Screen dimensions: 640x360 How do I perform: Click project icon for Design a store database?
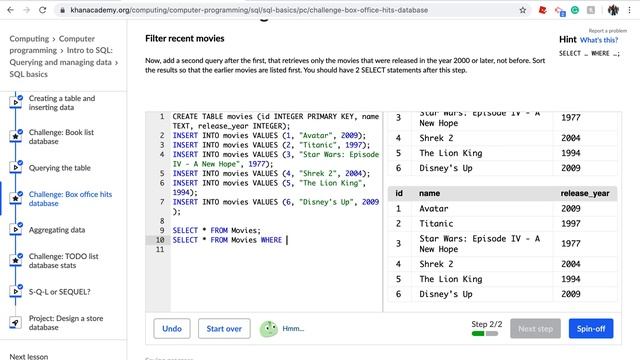click(x=16, y=322)
